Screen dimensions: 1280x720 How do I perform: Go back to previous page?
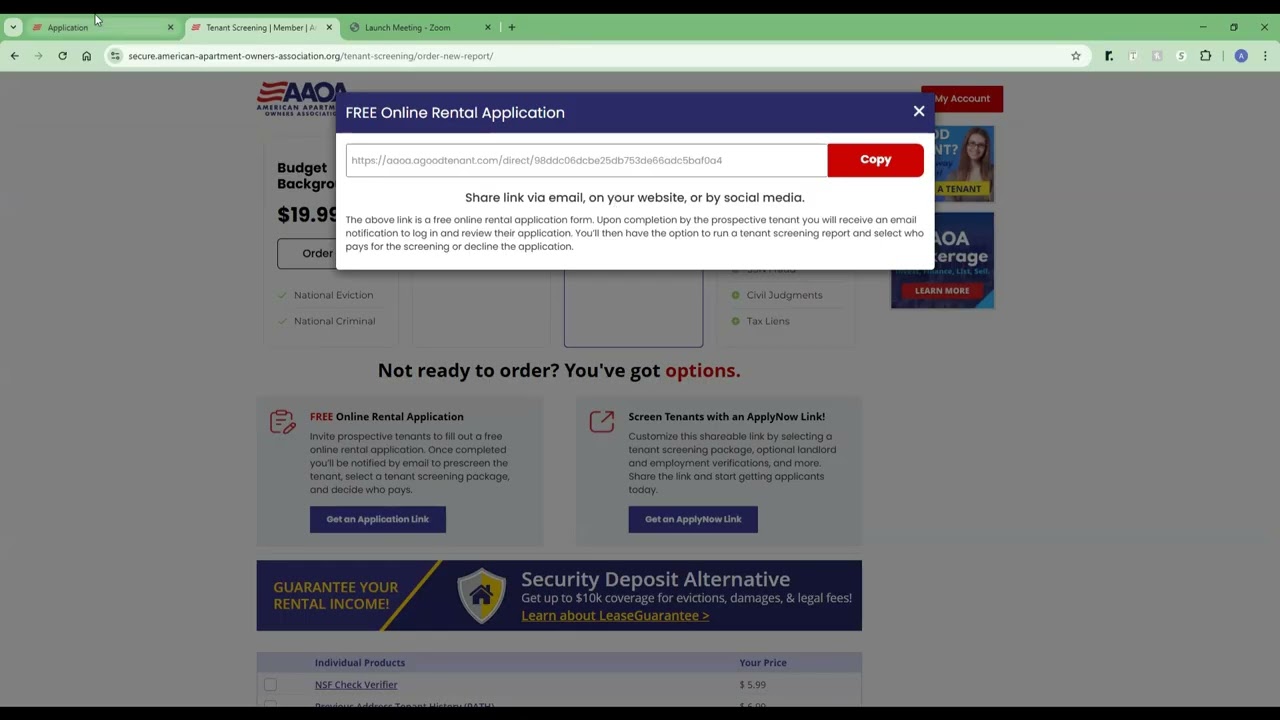pos(15,56)
